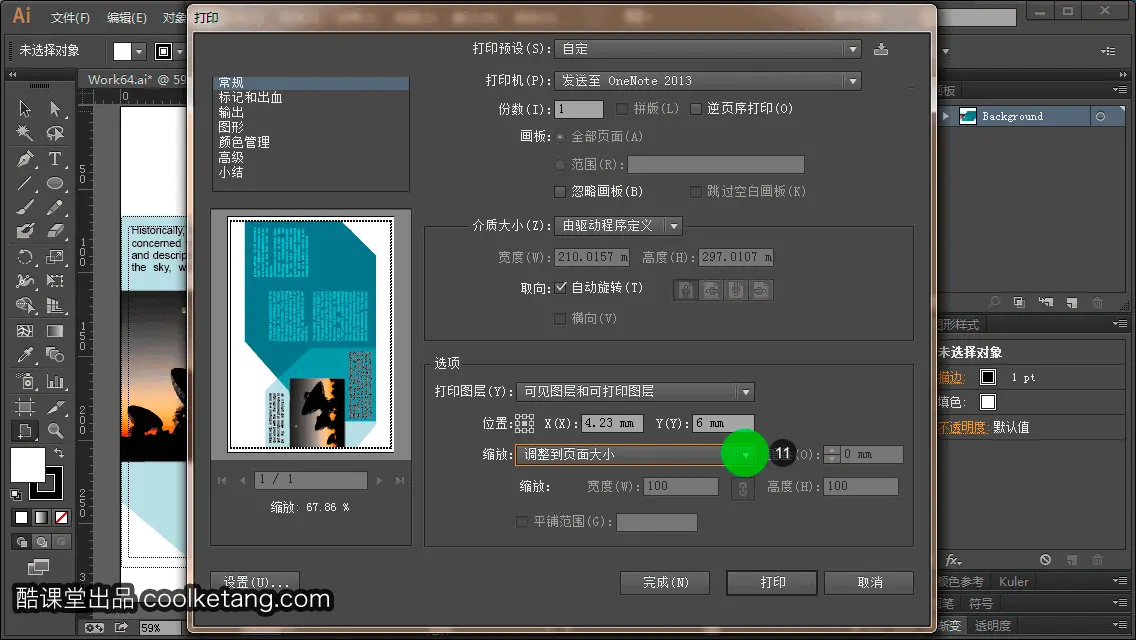Image resolution: width=1136 pixels, height=640 pixels.
Task: Select the Ellipse tool
Action: pyautogui.click(x=55, y=183)
